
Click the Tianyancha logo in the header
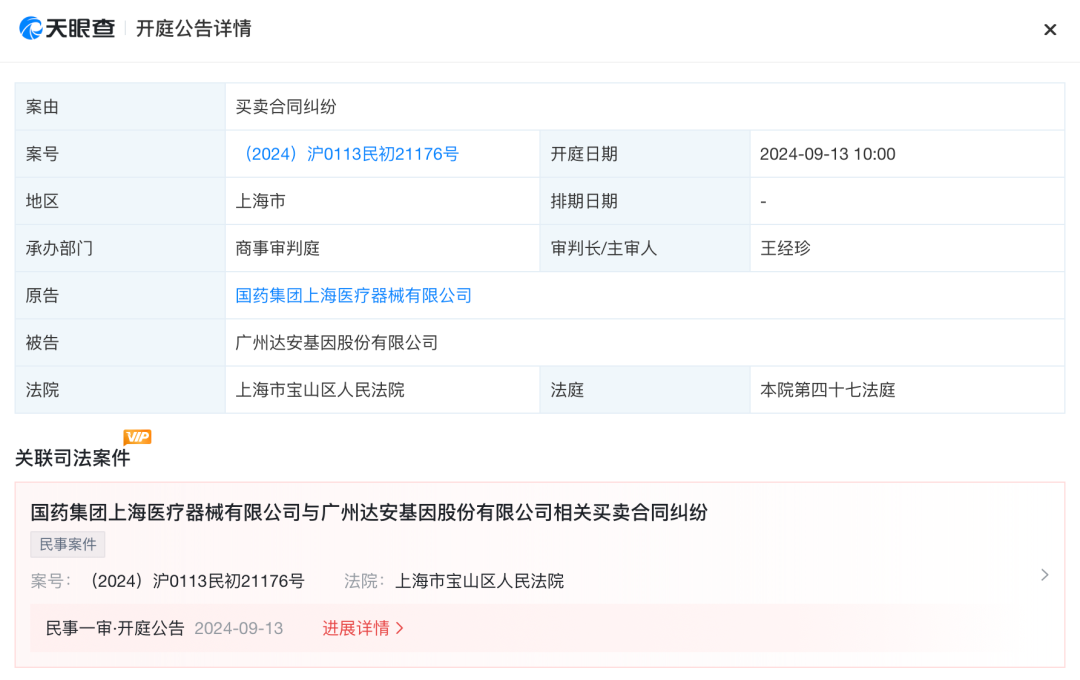point(67,29)
